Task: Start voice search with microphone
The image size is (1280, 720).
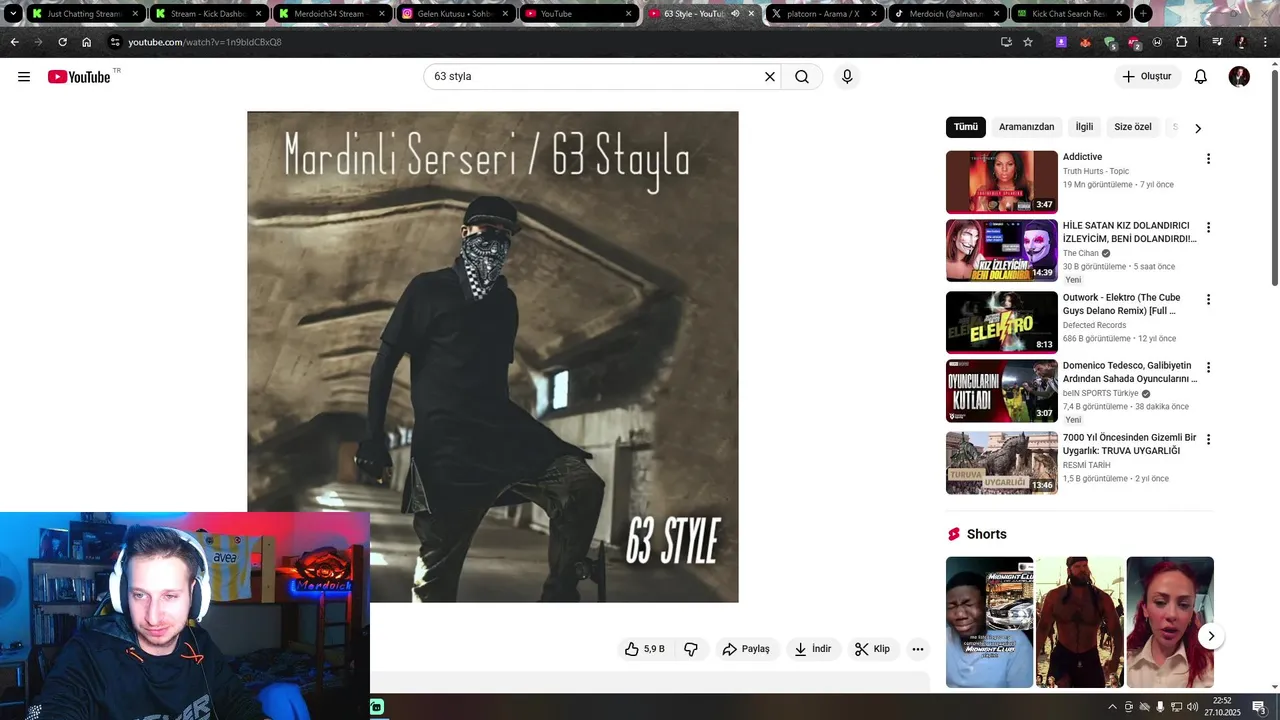Action: 847,77
